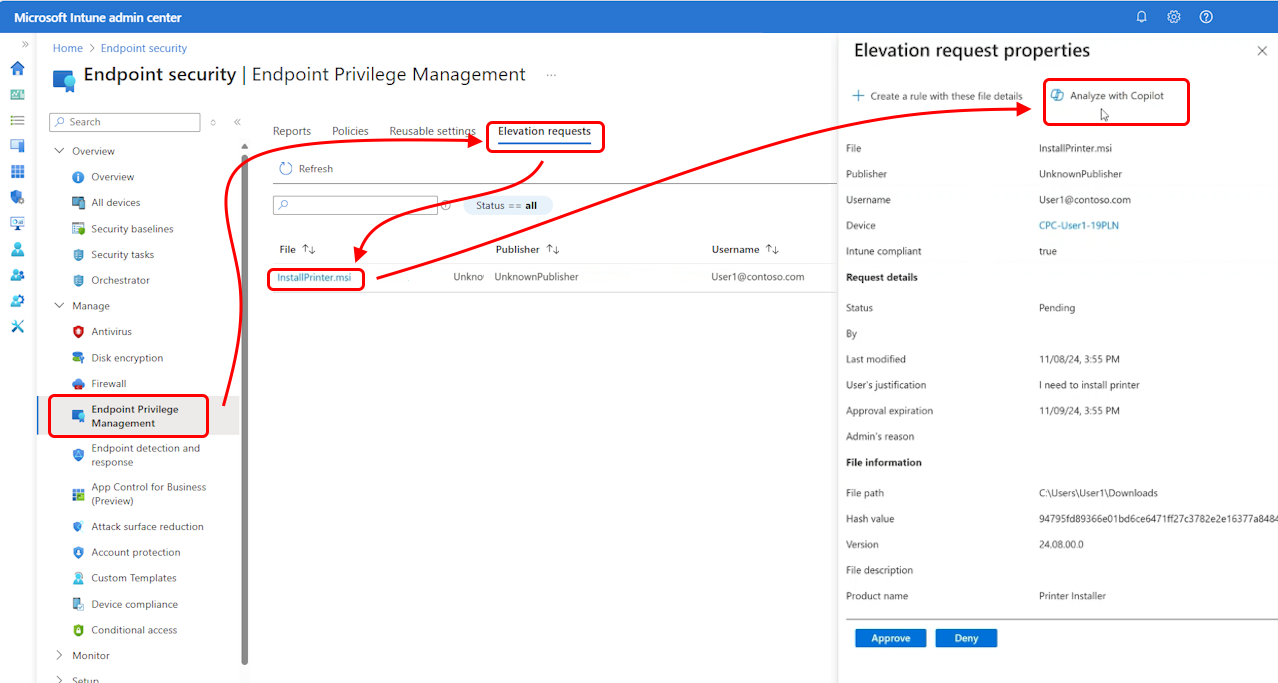Collapse the Manage section in the sidebar
Viewport: 1278px width, 683px height.
click(x=60, y=306)
